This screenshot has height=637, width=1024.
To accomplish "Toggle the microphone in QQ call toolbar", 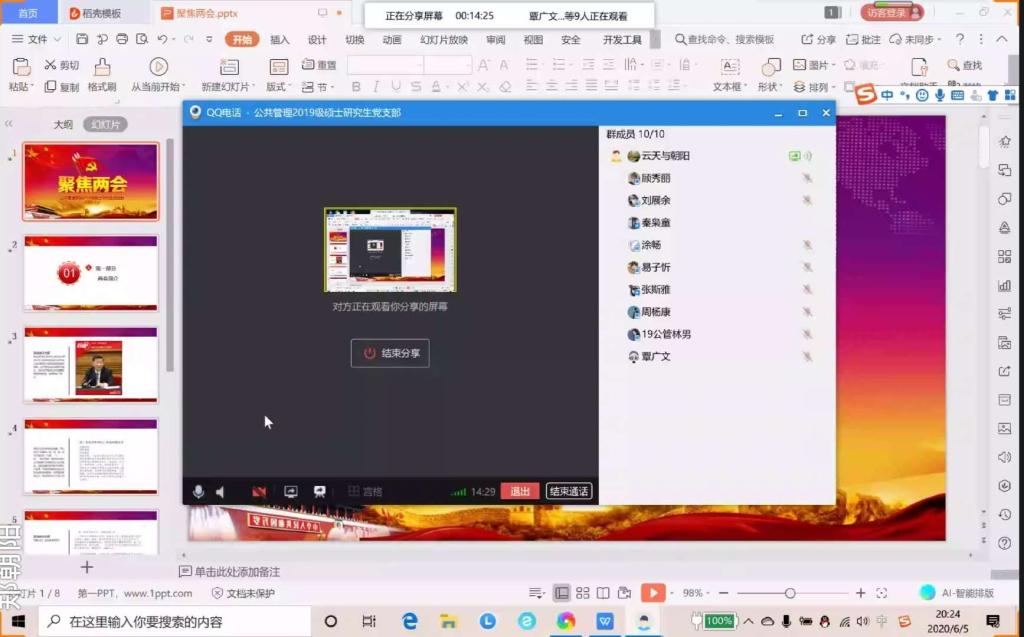I will pyautogui.click(x=198, y=491).
